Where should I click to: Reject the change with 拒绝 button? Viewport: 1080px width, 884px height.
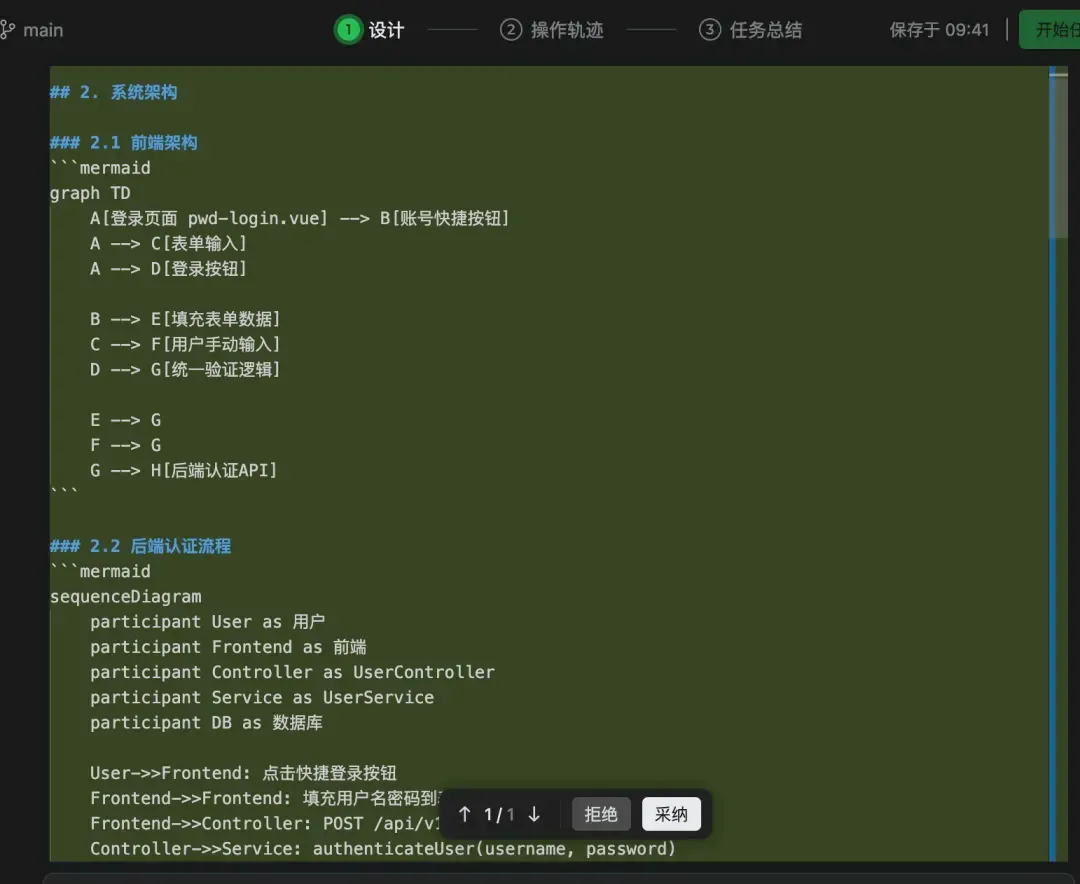point(601,814)
